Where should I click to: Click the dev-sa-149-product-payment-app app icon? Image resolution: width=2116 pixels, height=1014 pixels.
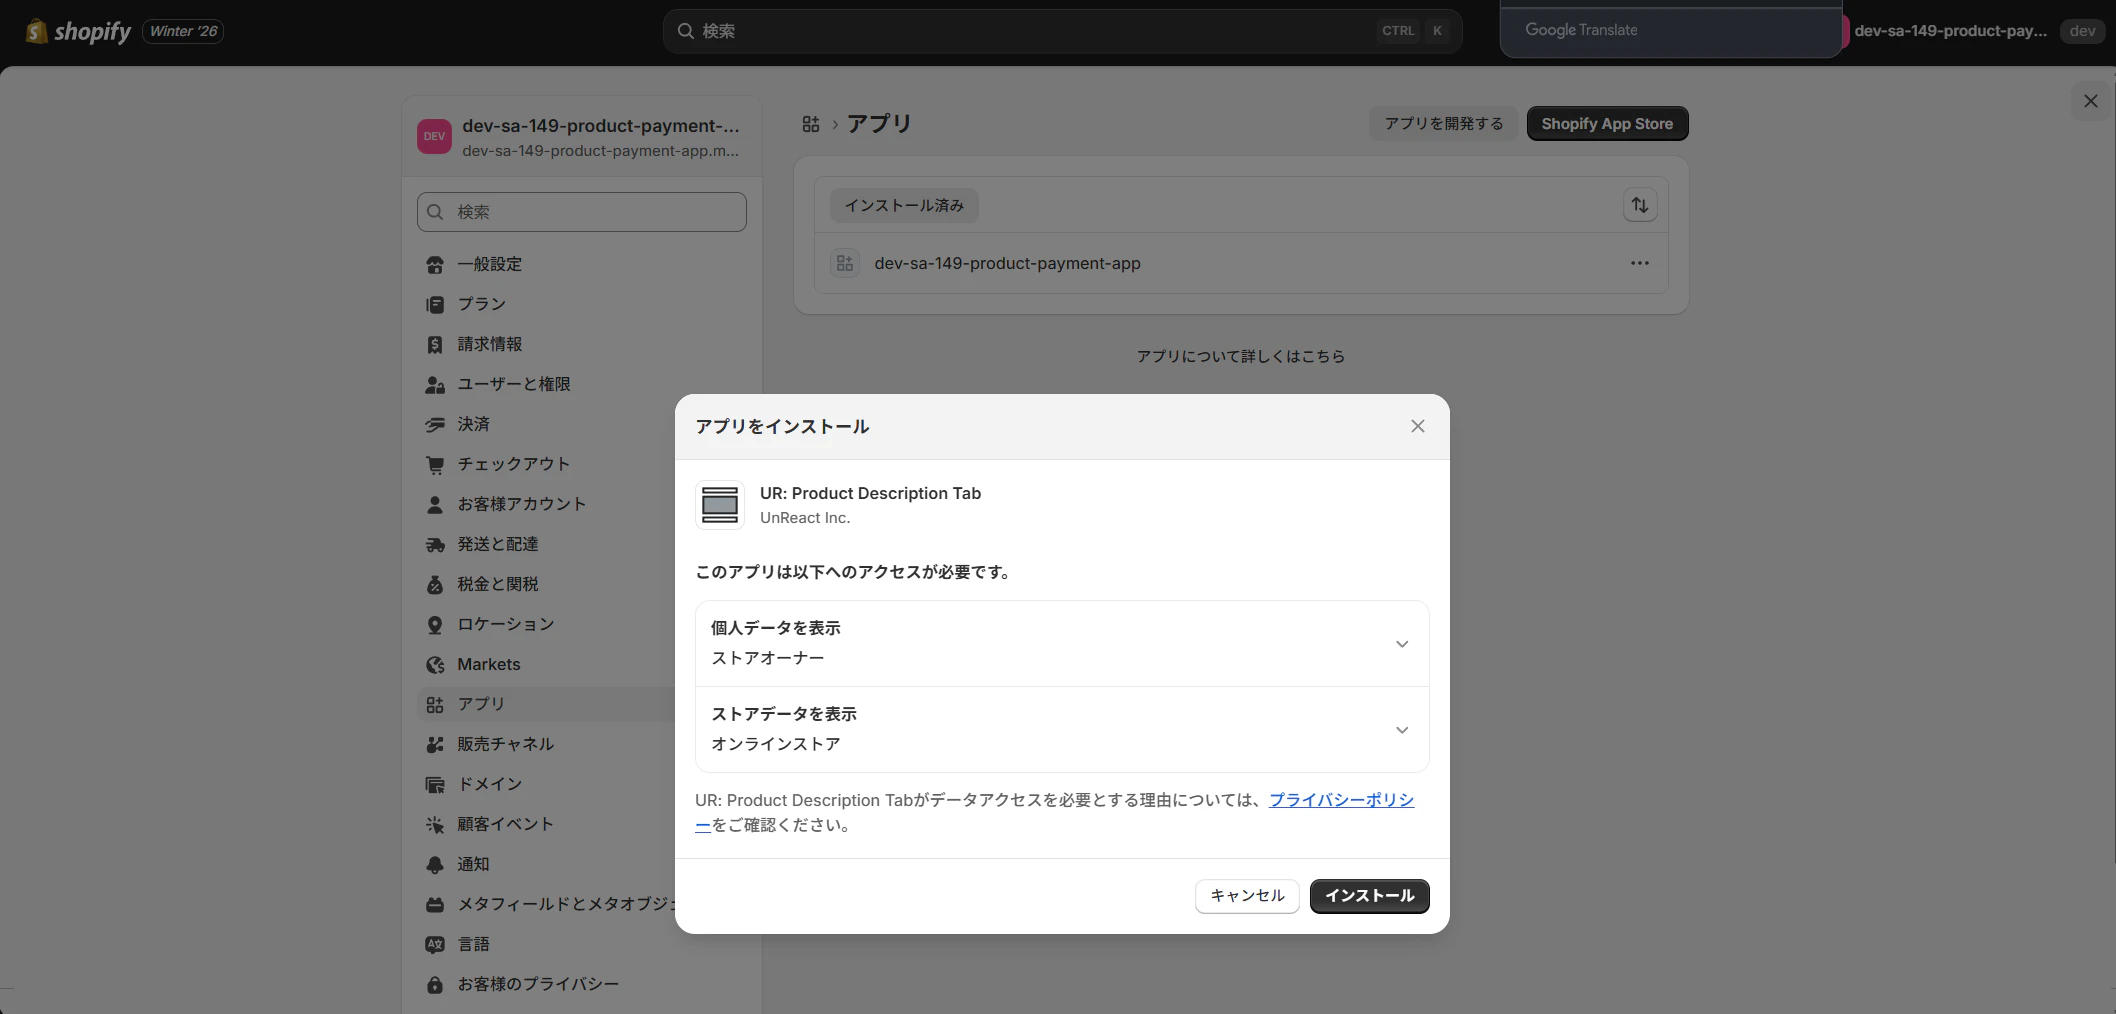[845, 263]
